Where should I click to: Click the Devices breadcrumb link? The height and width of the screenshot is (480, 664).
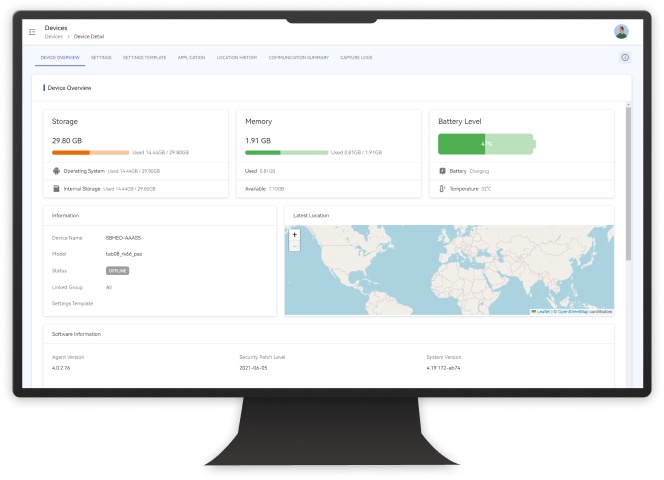[x=53, y=36]
